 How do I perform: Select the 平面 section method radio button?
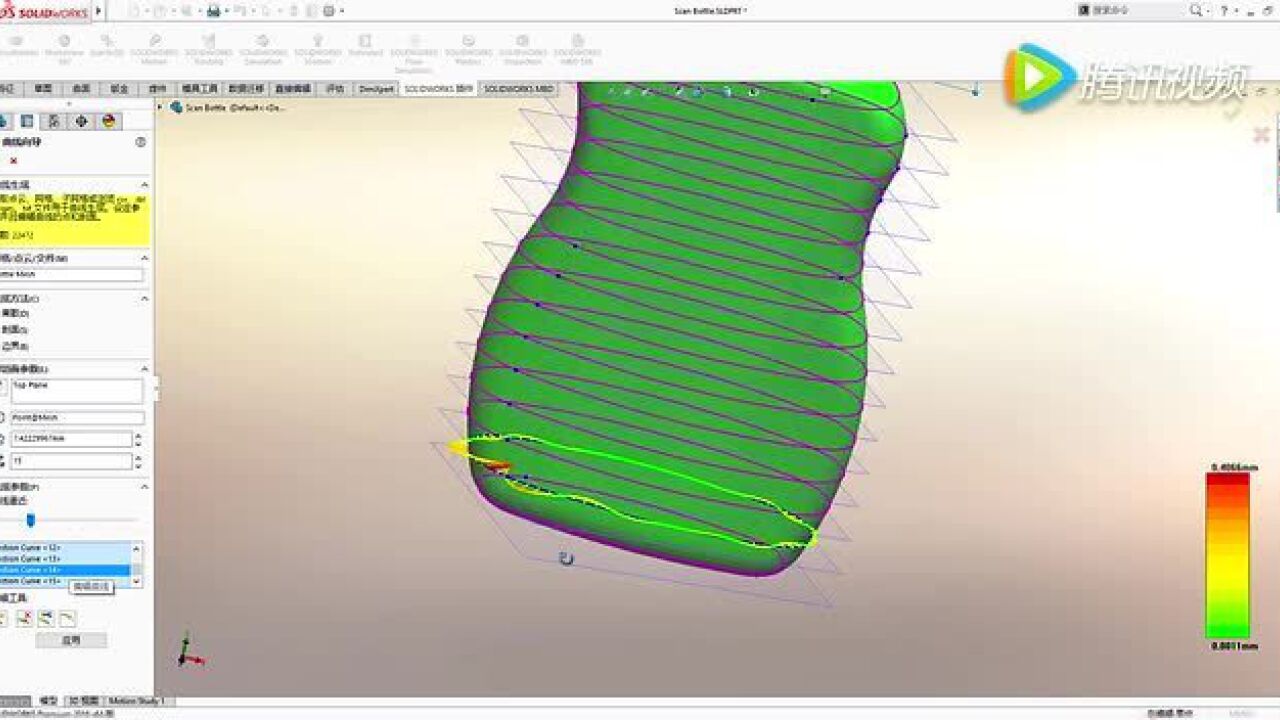18,312
